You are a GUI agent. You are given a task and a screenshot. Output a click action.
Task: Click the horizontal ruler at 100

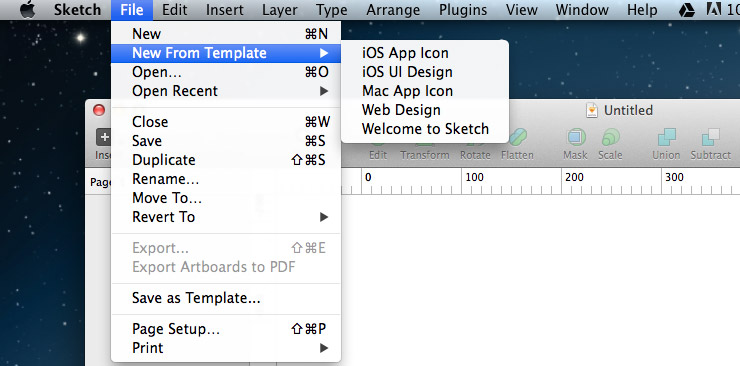(475, 177)
